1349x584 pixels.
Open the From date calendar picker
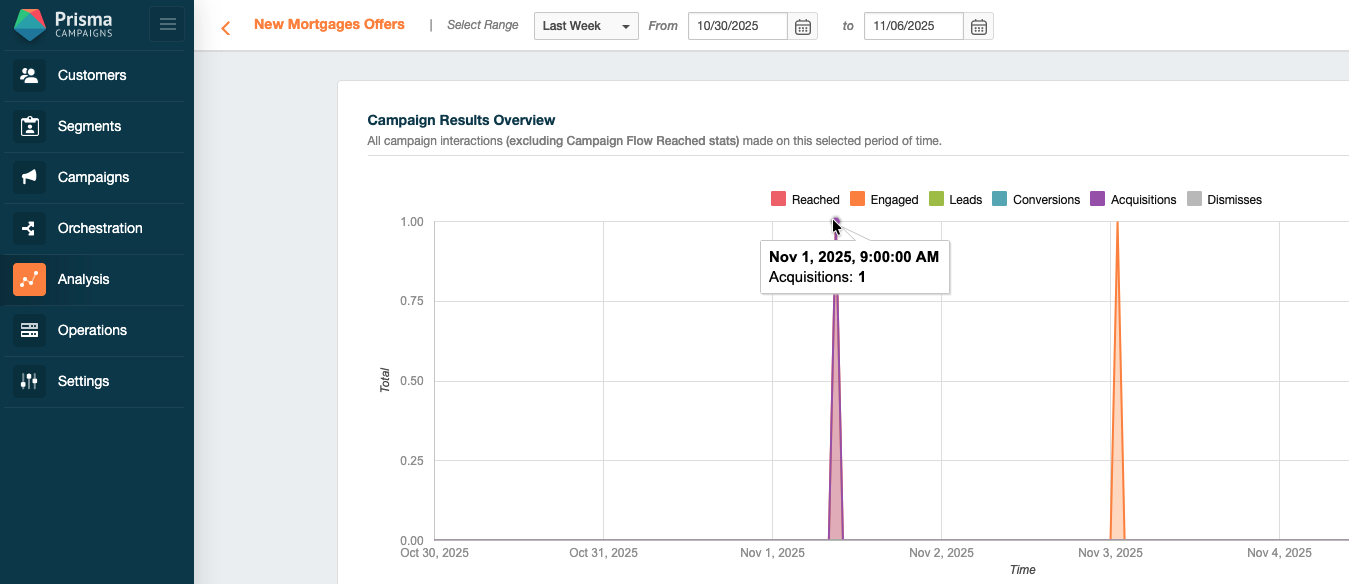tap(802, 27)
